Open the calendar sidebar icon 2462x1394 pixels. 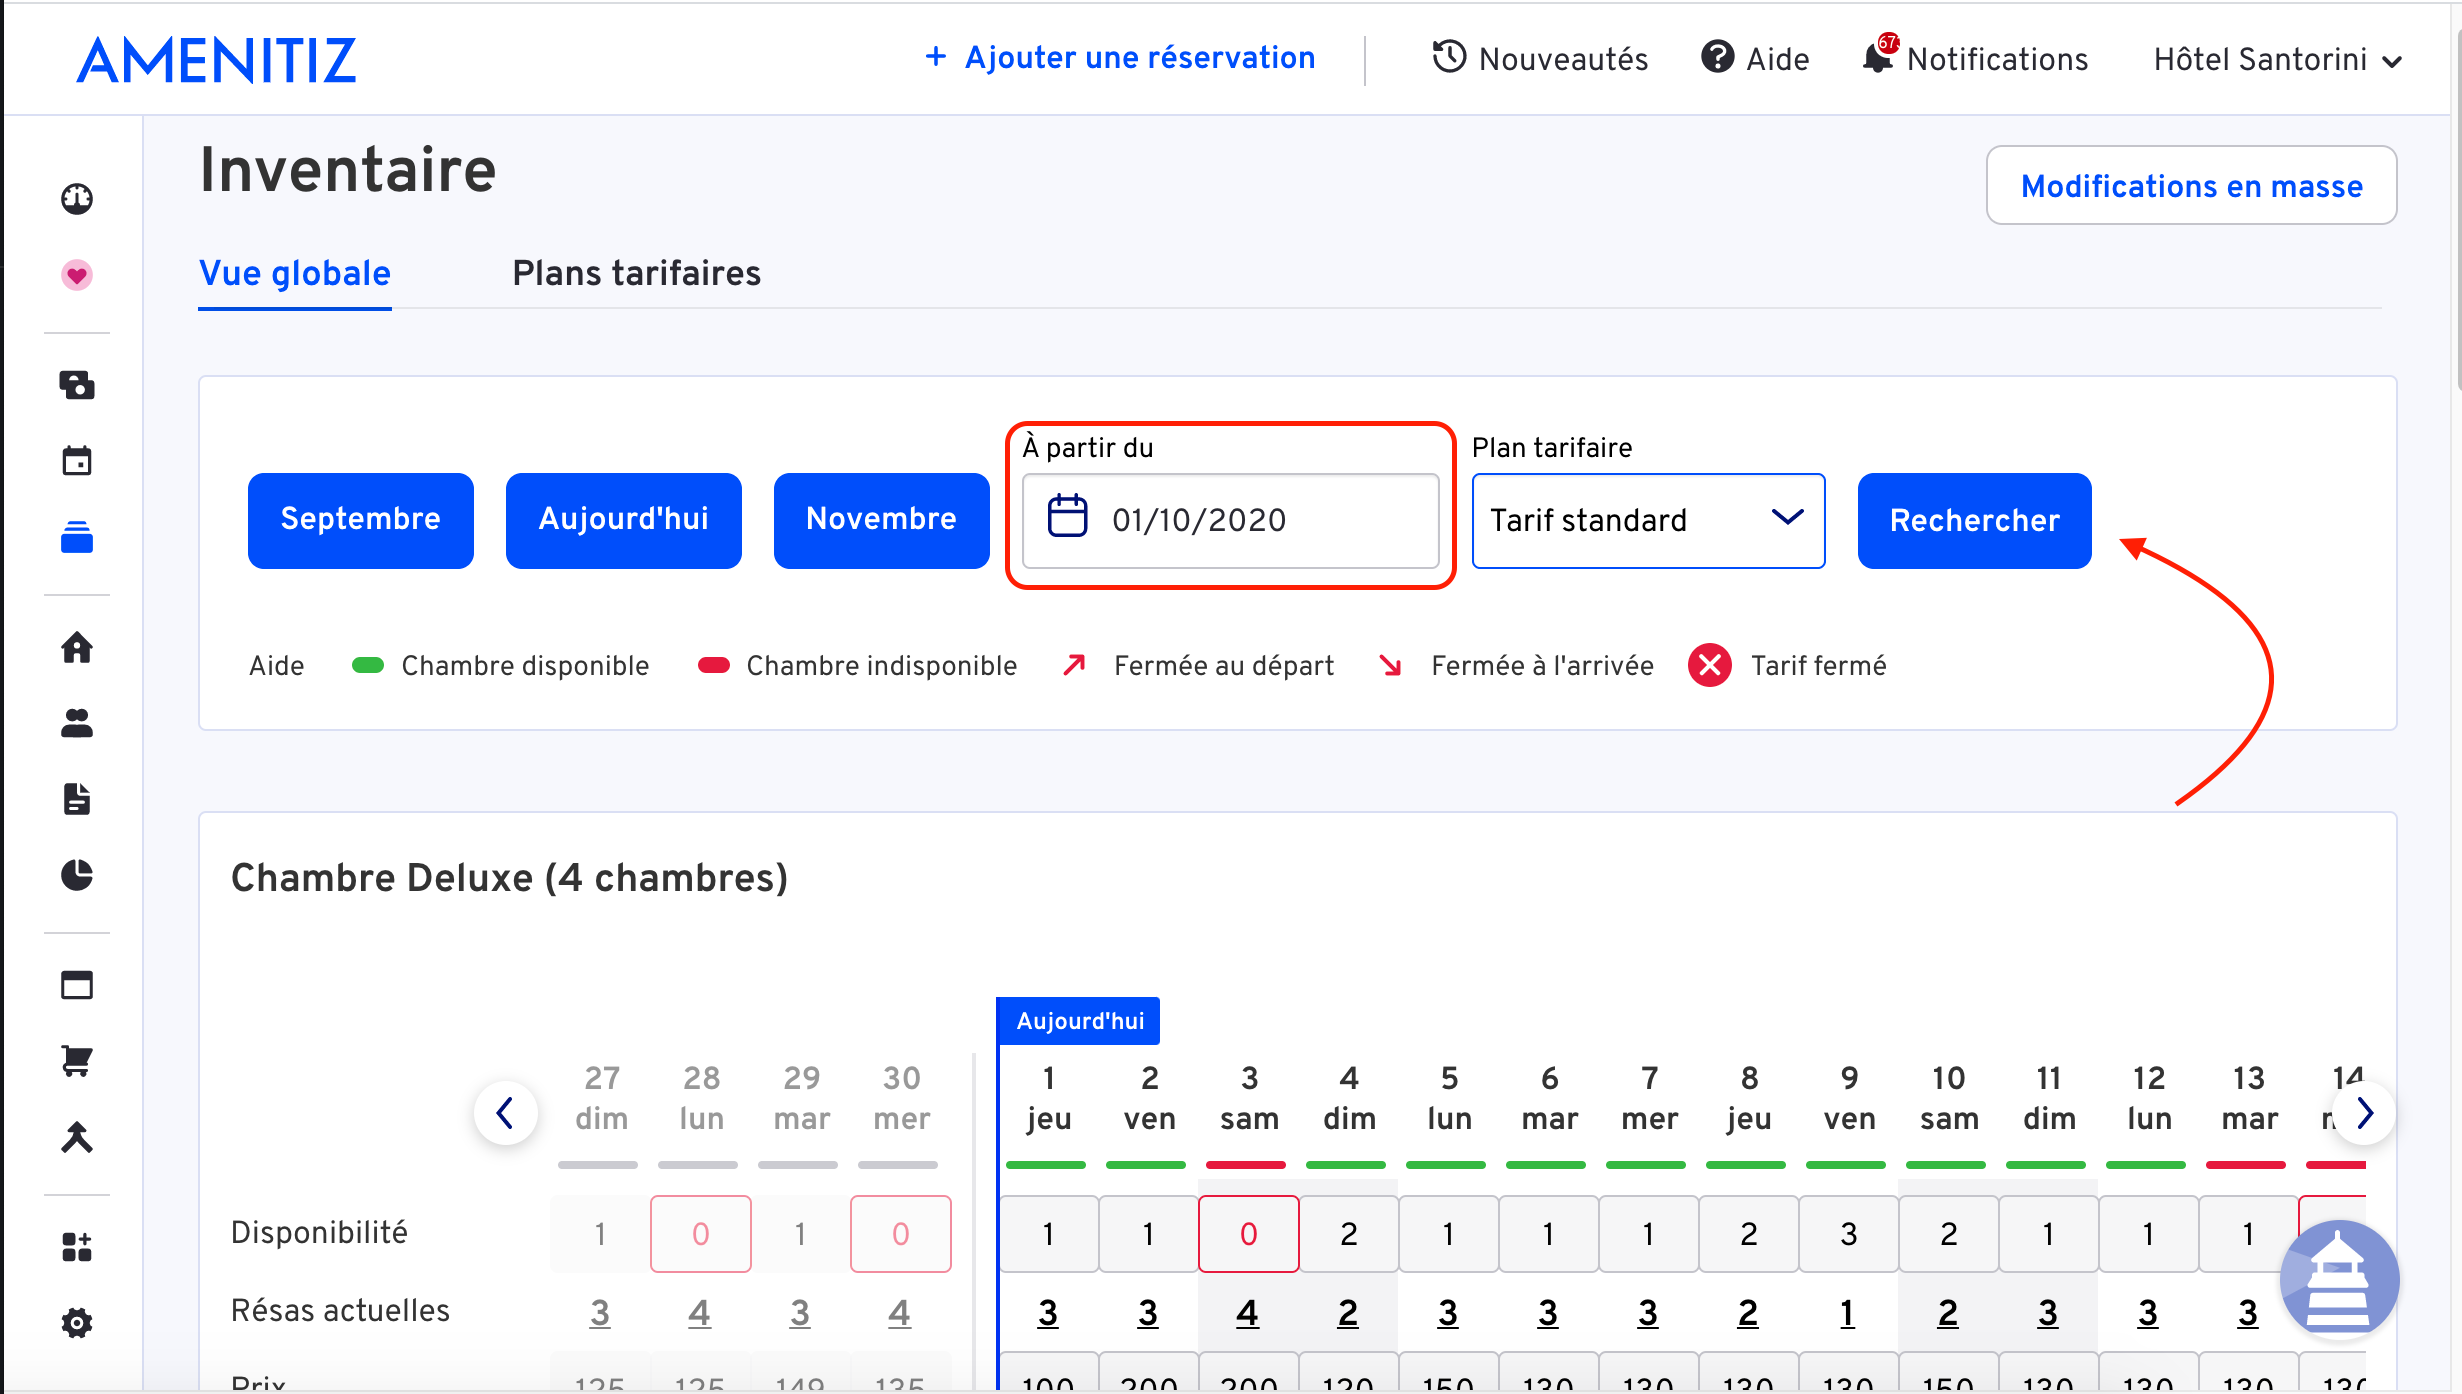coord(77,461)
